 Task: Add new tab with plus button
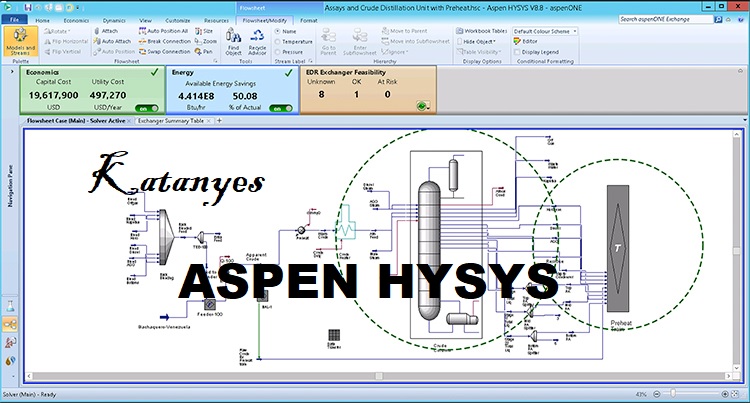pos(220,121)
